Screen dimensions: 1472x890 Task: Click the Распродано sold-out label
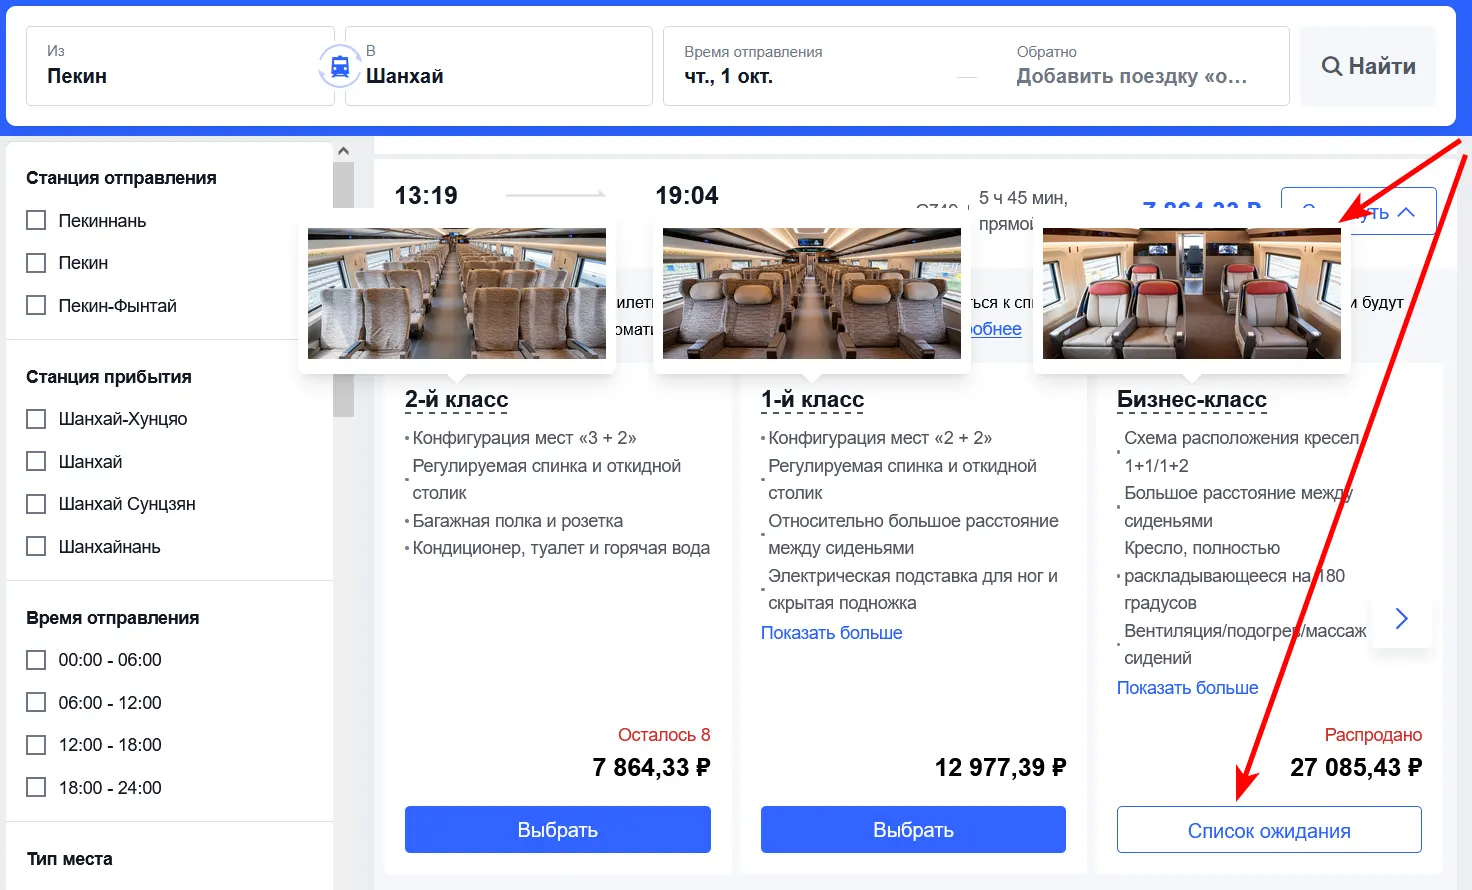point(1373,735)
